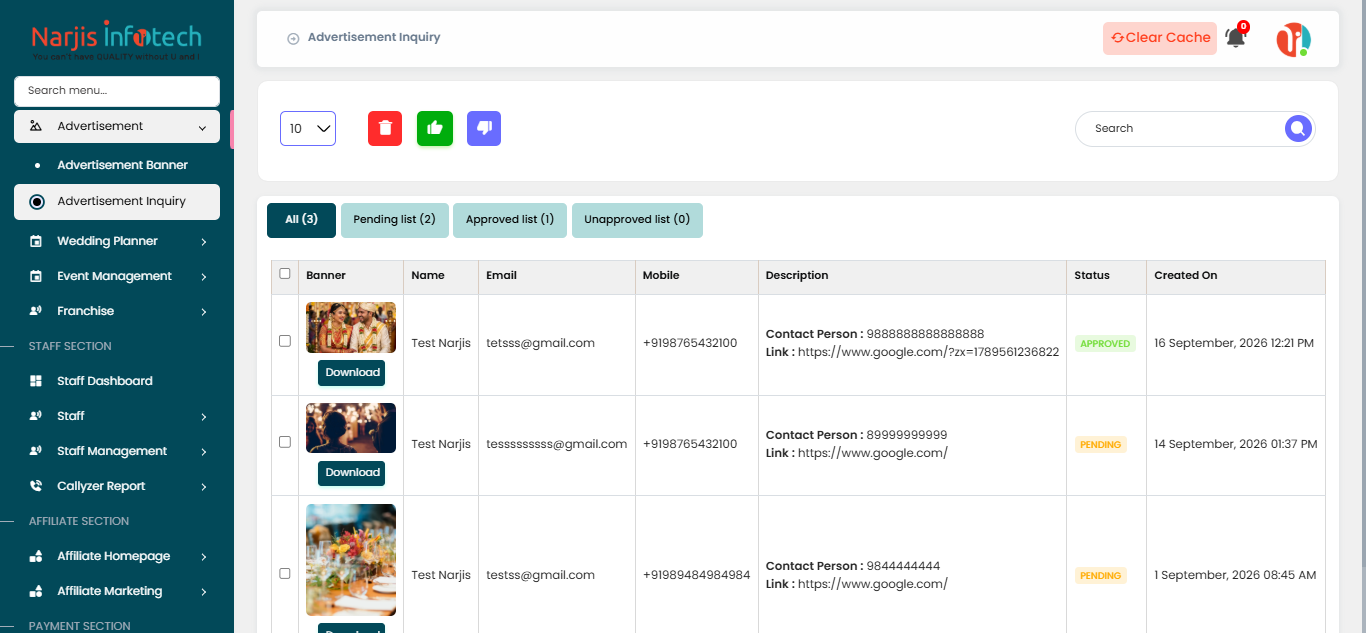Viewport: 1366px width, 633px height.
Task: Click the Affiliate Homepage sidebar icon
Action: click(36, 556)
